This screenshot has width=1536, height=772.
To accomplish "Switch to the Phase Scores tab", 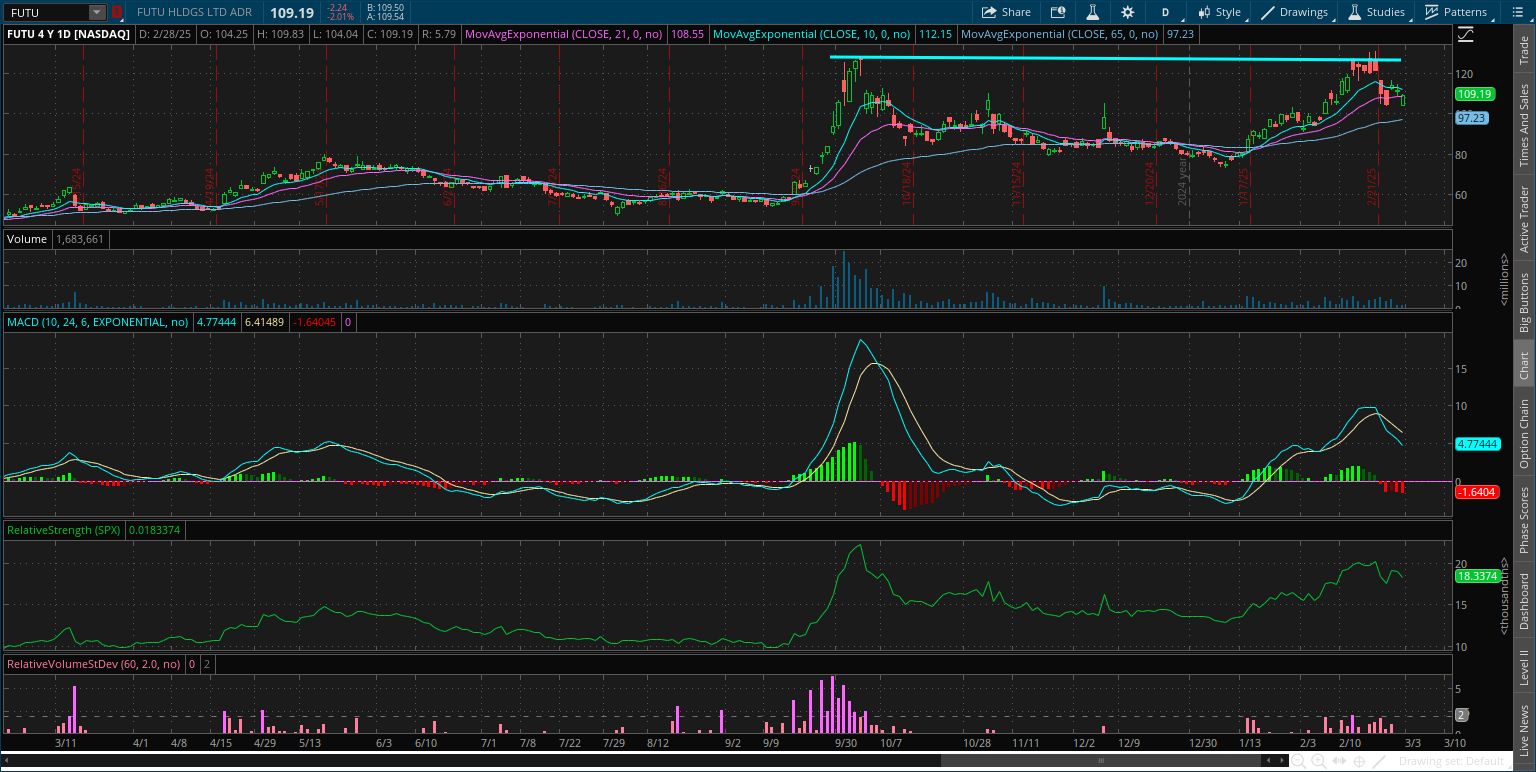I will click(x=1524, y=520).
